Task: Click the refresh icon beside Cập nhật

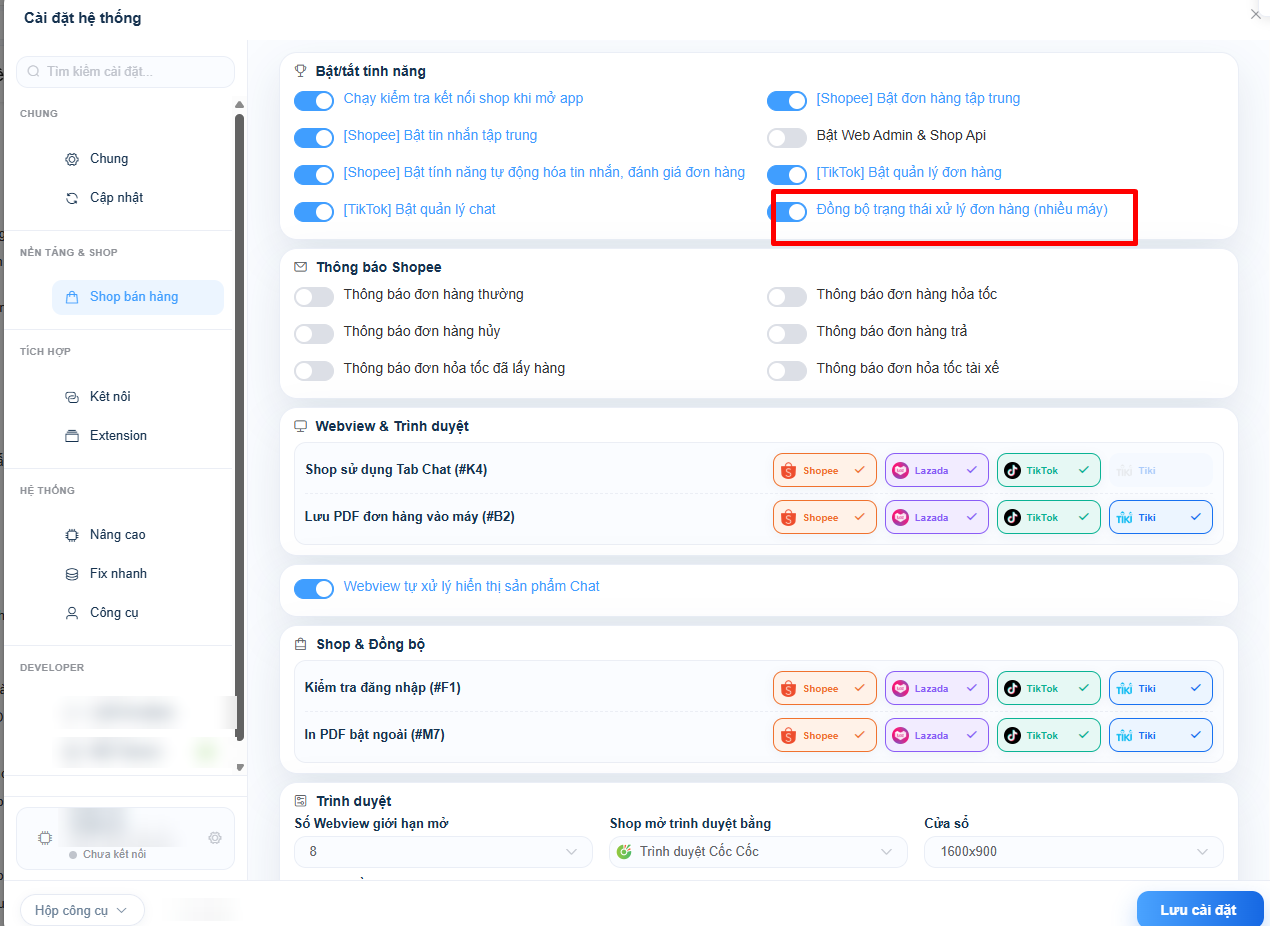Action: point(72,198)
